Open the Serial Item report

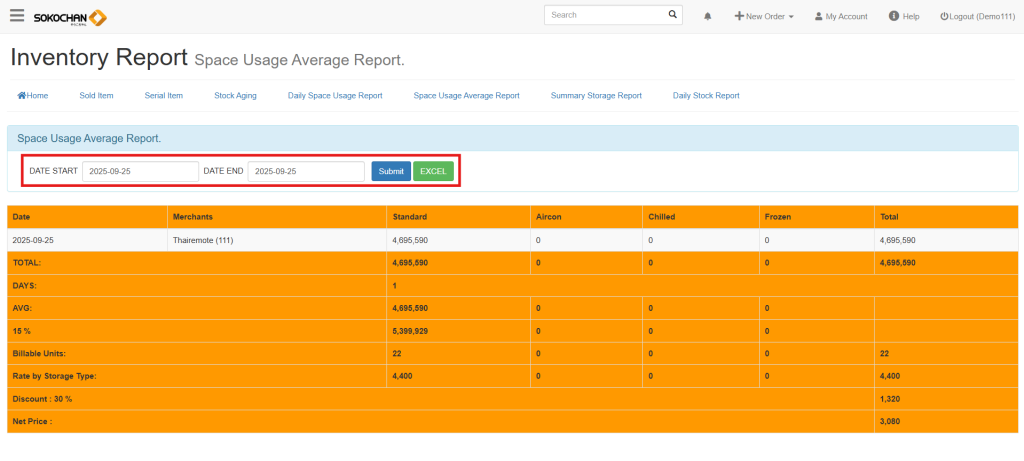(164, 96)
